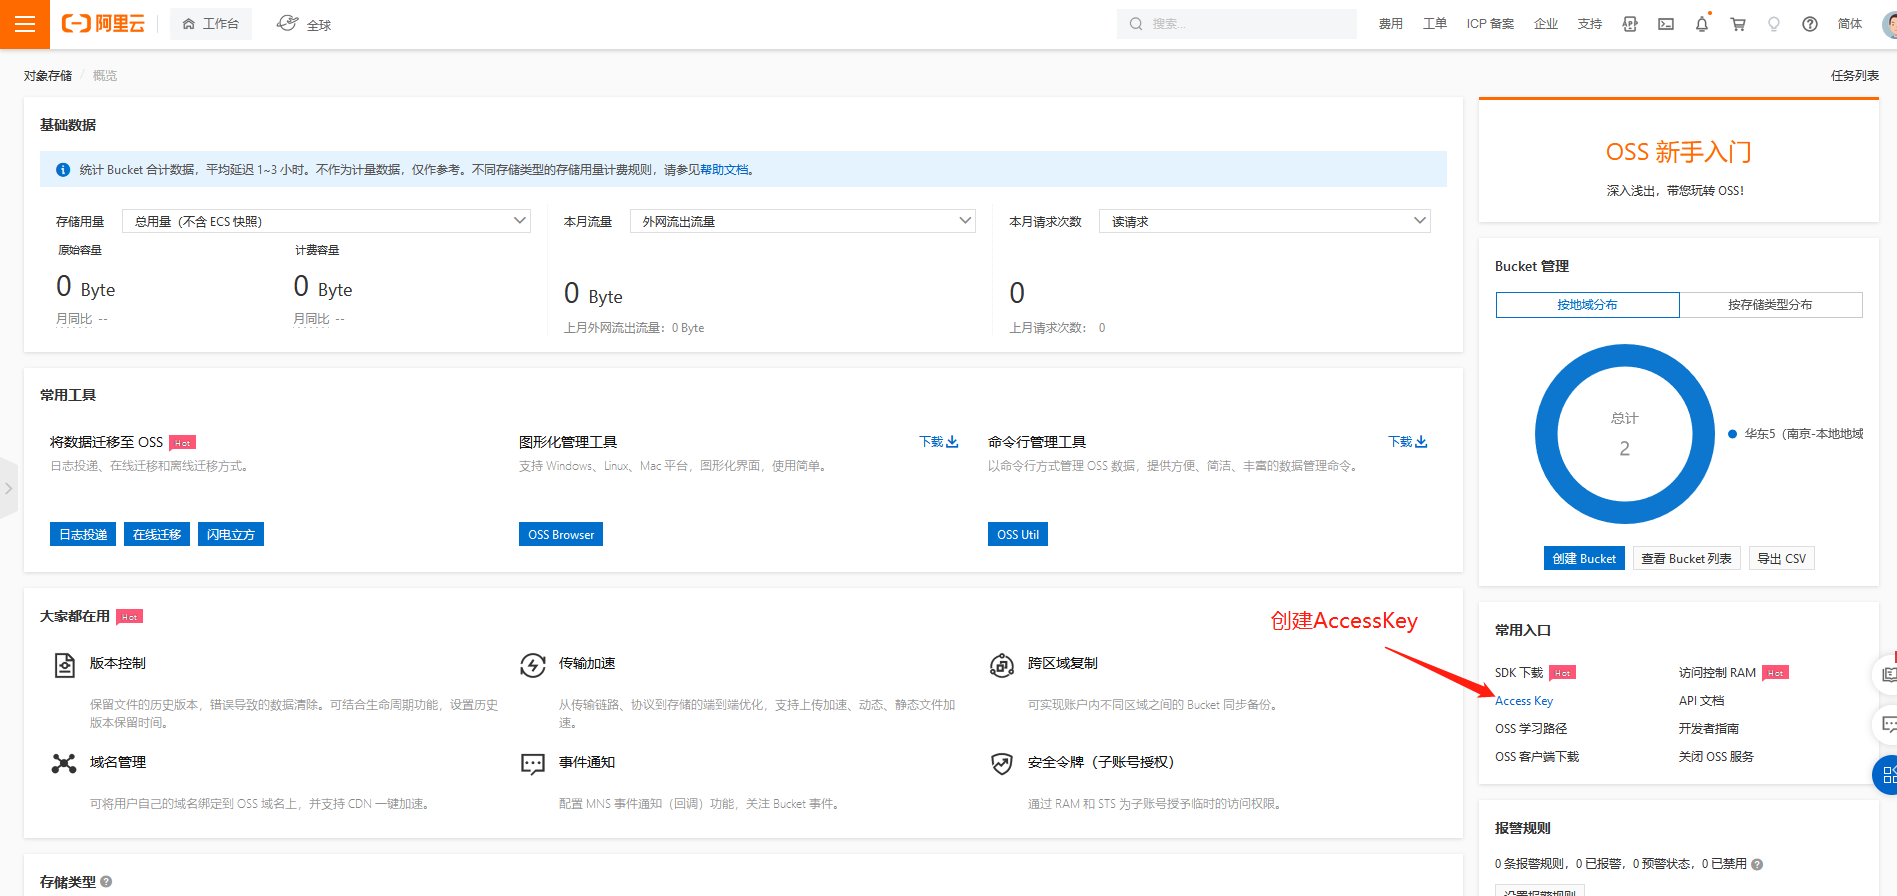Click the 关闭 OSS 服务 link
Screen dimensions: 1897x896
tap(1716, 757)
